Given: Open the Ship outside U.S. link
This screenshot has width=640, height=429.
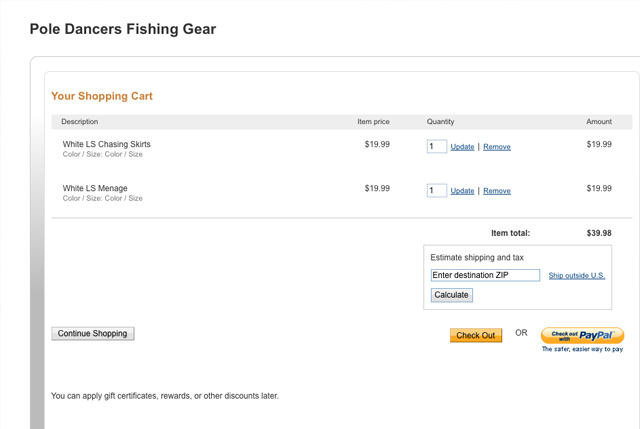Looking at the screenshot, I should 577,276.
